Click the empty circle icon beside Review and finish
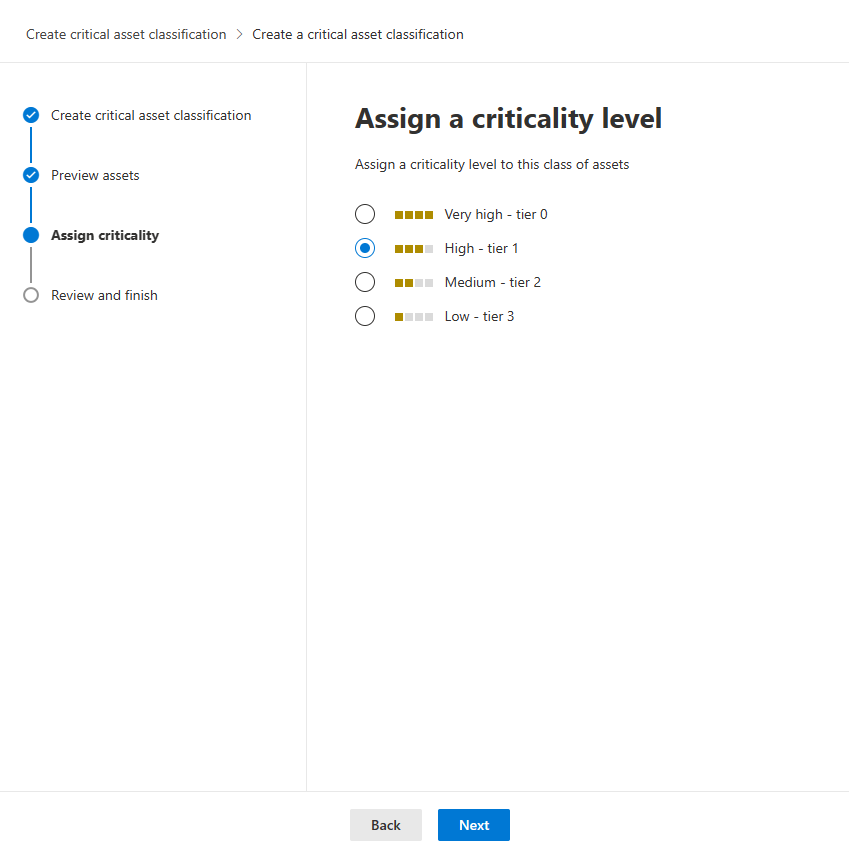Screen dimensions: 849x853 point(31,295)
